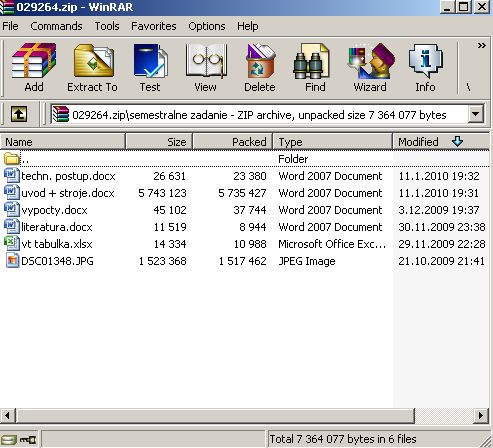Click the Microsoft Office Exc... type cell

(x=332, y=244)
